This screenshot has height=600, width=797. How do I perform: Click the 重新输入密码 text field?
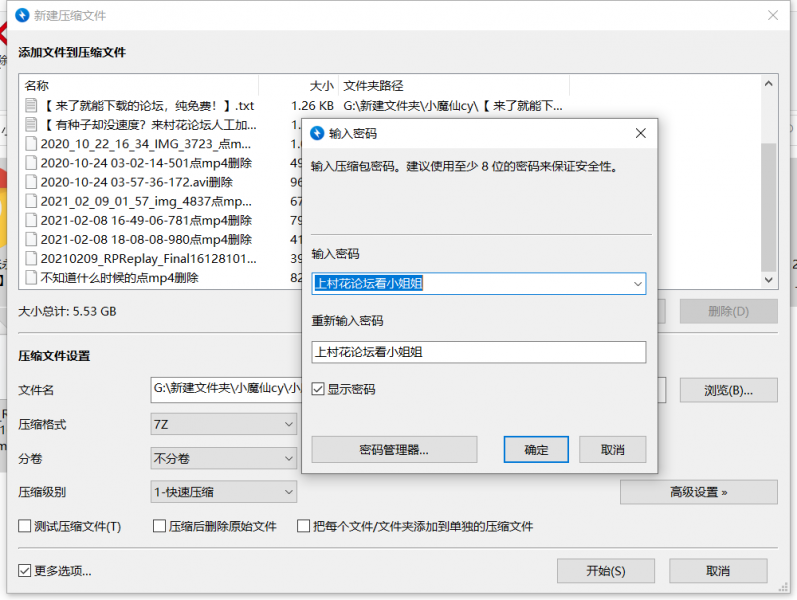point(478,352)
